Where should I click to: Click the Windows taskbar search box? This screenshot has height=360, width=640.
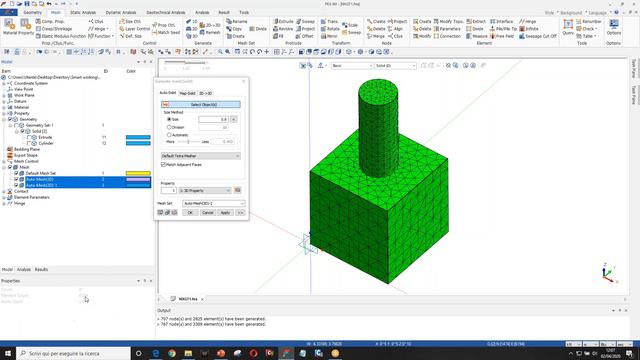click(x=73, y=353)
